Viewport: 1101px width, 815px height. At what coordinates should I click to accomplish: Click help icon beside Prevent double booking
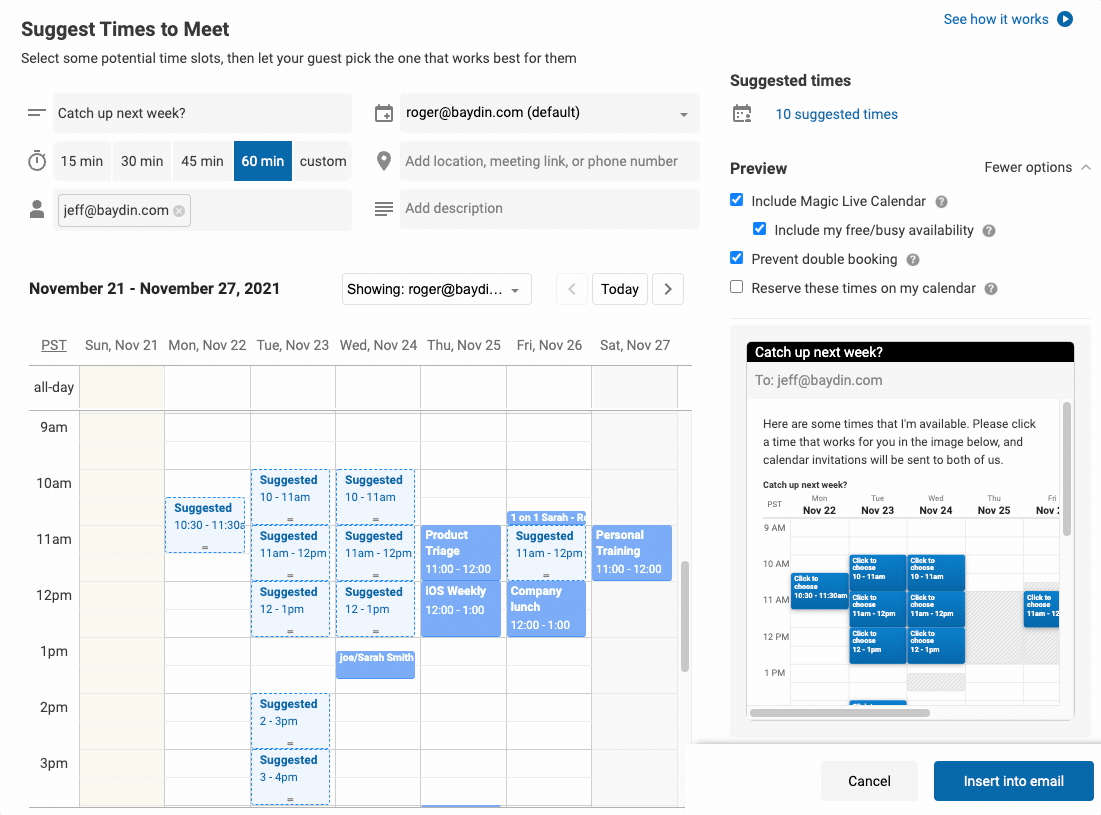coord(913,260)
